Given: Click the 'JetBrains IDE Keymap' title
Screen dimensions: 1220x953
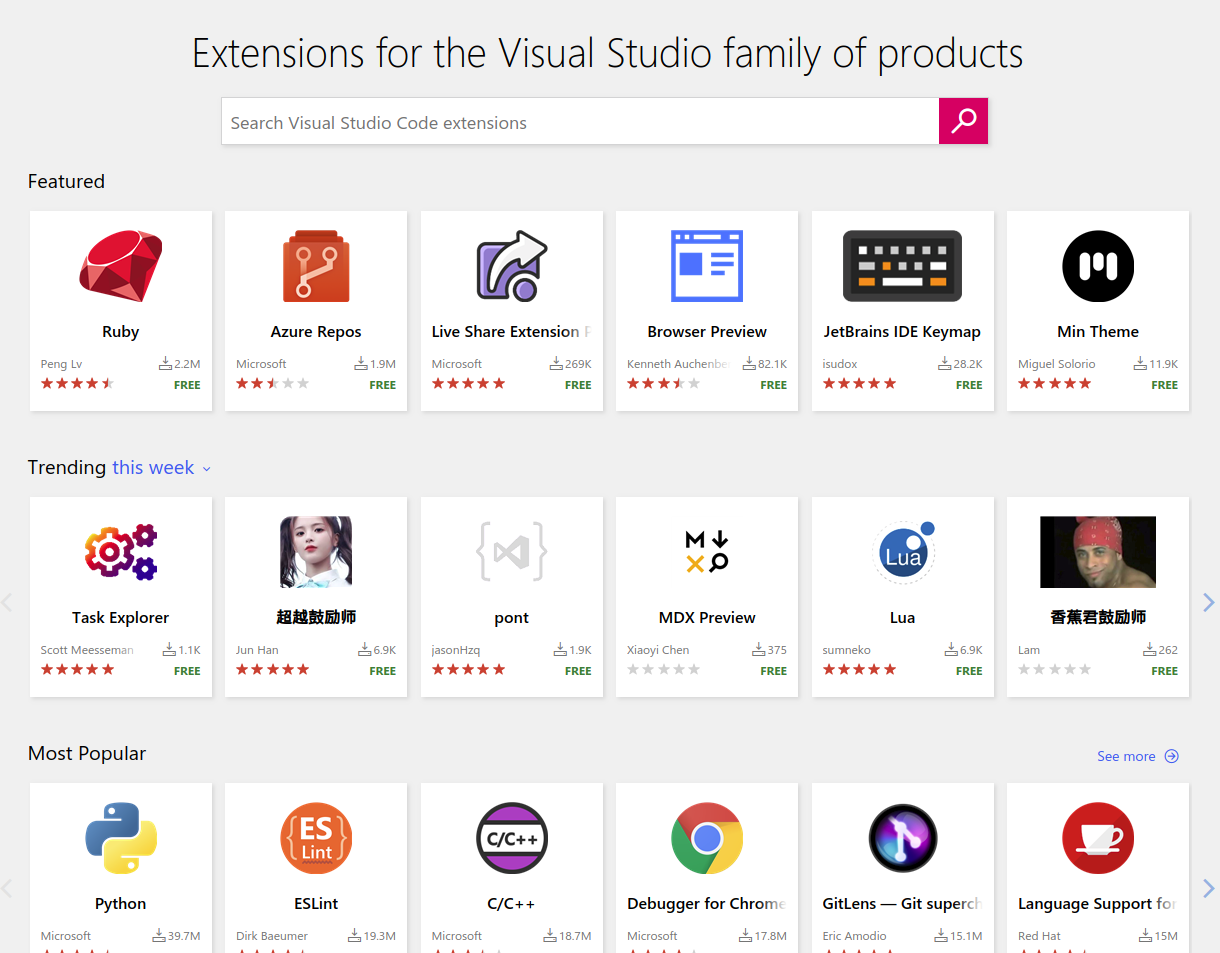Looking at the screenshot, I should [x=902, y=332].
